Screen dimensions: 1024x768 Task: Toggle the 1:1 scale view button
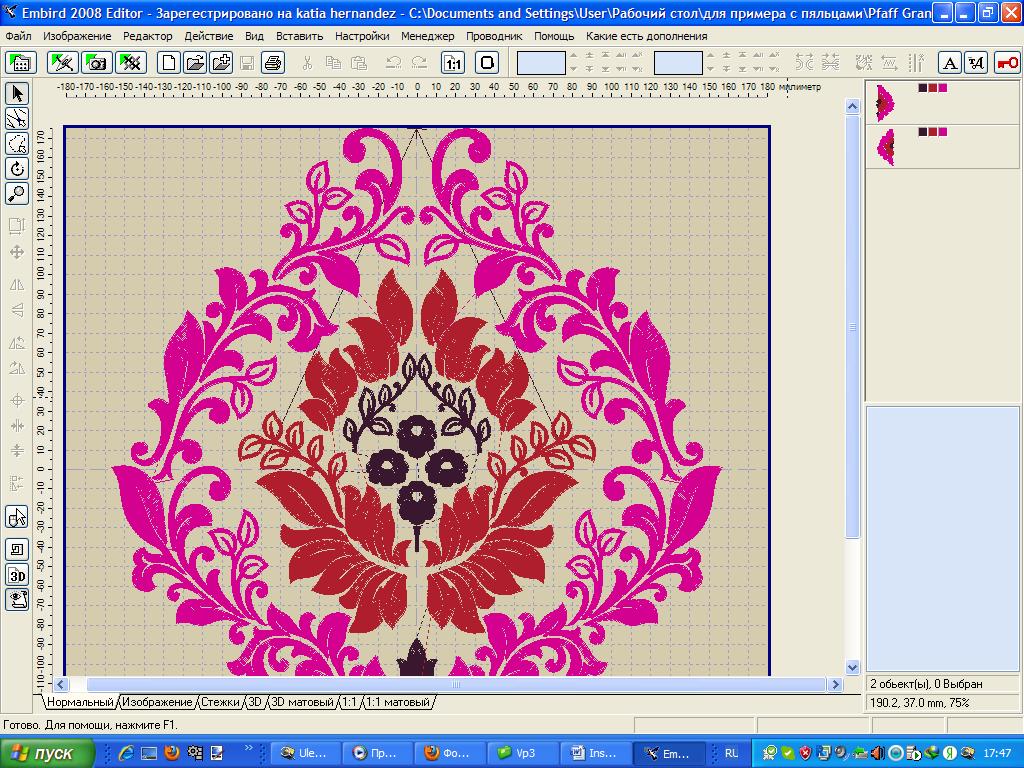click(454, 63)
